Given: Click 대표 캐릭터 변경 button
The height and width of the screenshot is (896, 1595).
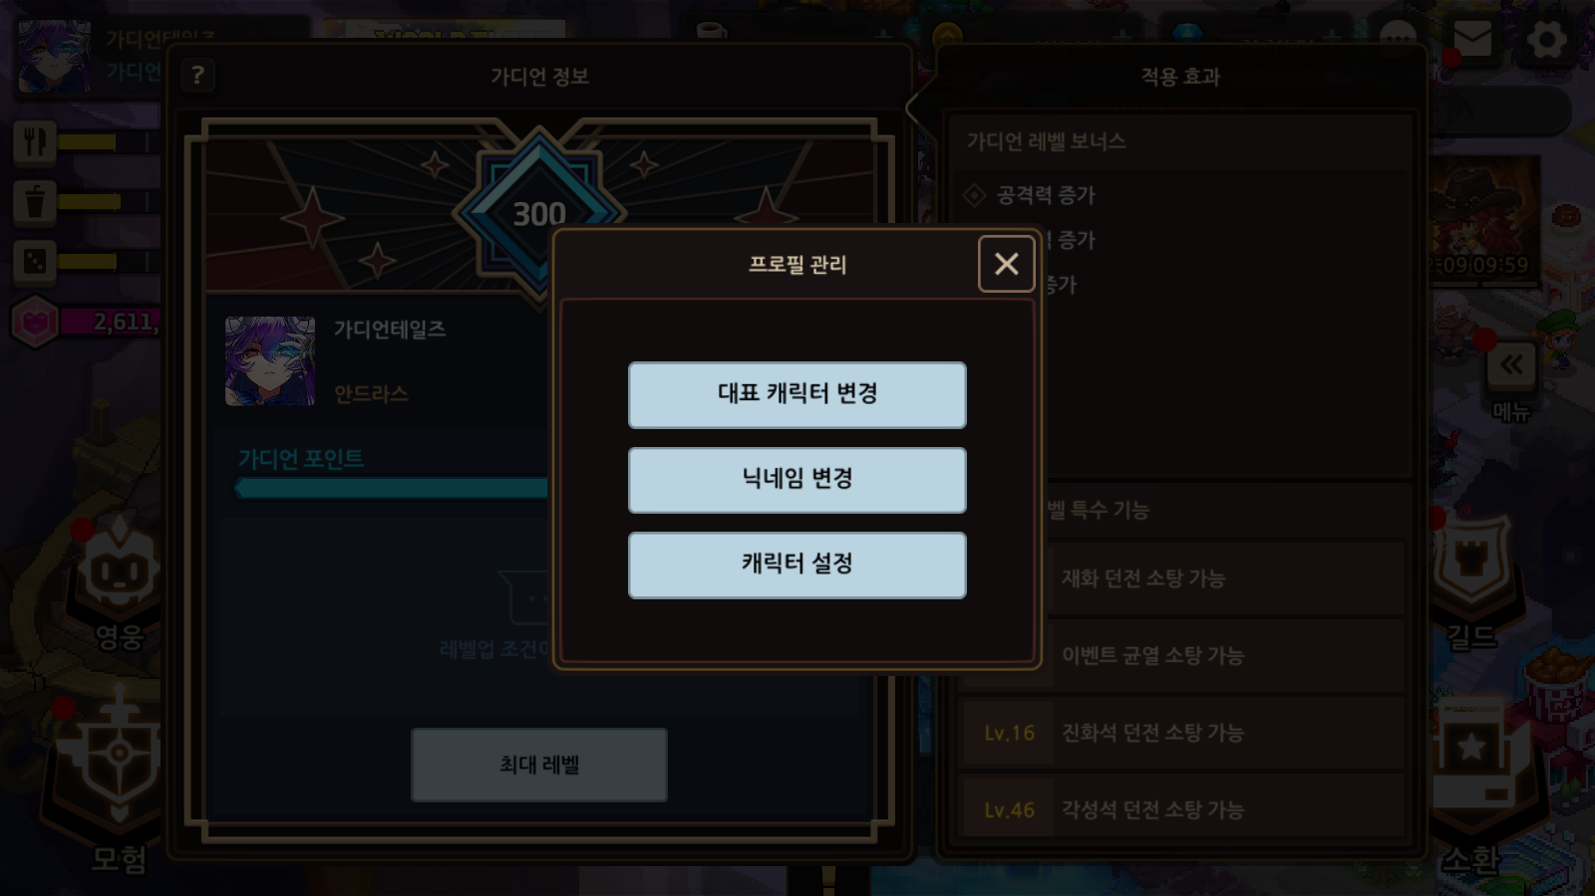Looking at the screenshot, I should [x=797, y=395].
